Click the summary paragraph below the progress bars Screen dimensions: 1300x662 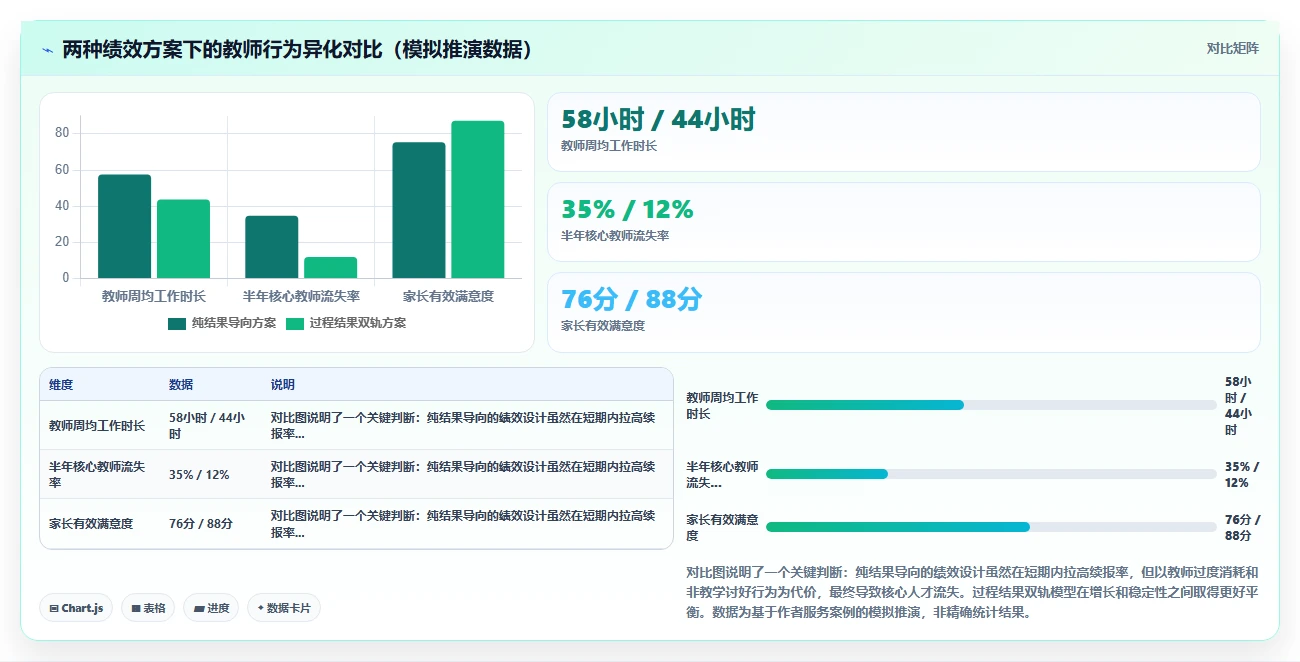tap(972, 592)
